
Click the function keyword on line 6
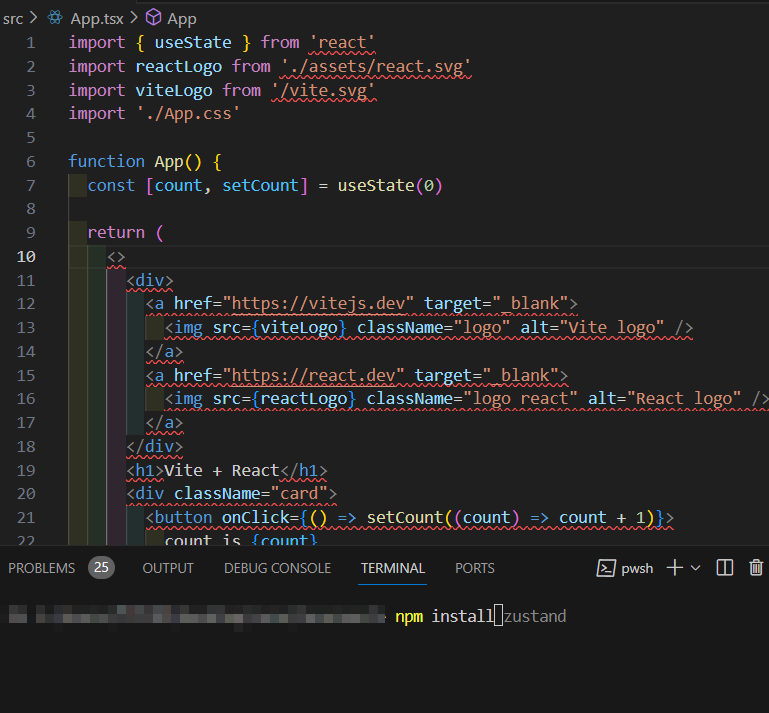[106, 161]
